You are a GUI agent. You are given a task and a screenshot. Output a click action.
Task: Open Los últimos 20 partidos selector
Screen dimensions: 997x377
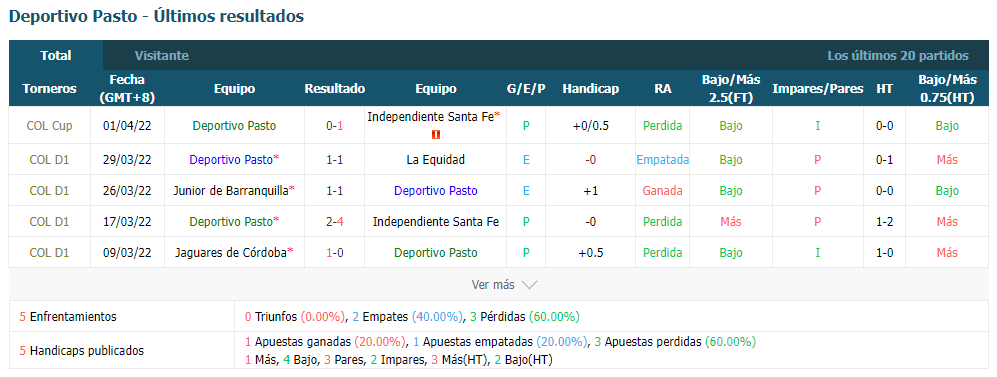coord(898,55)
